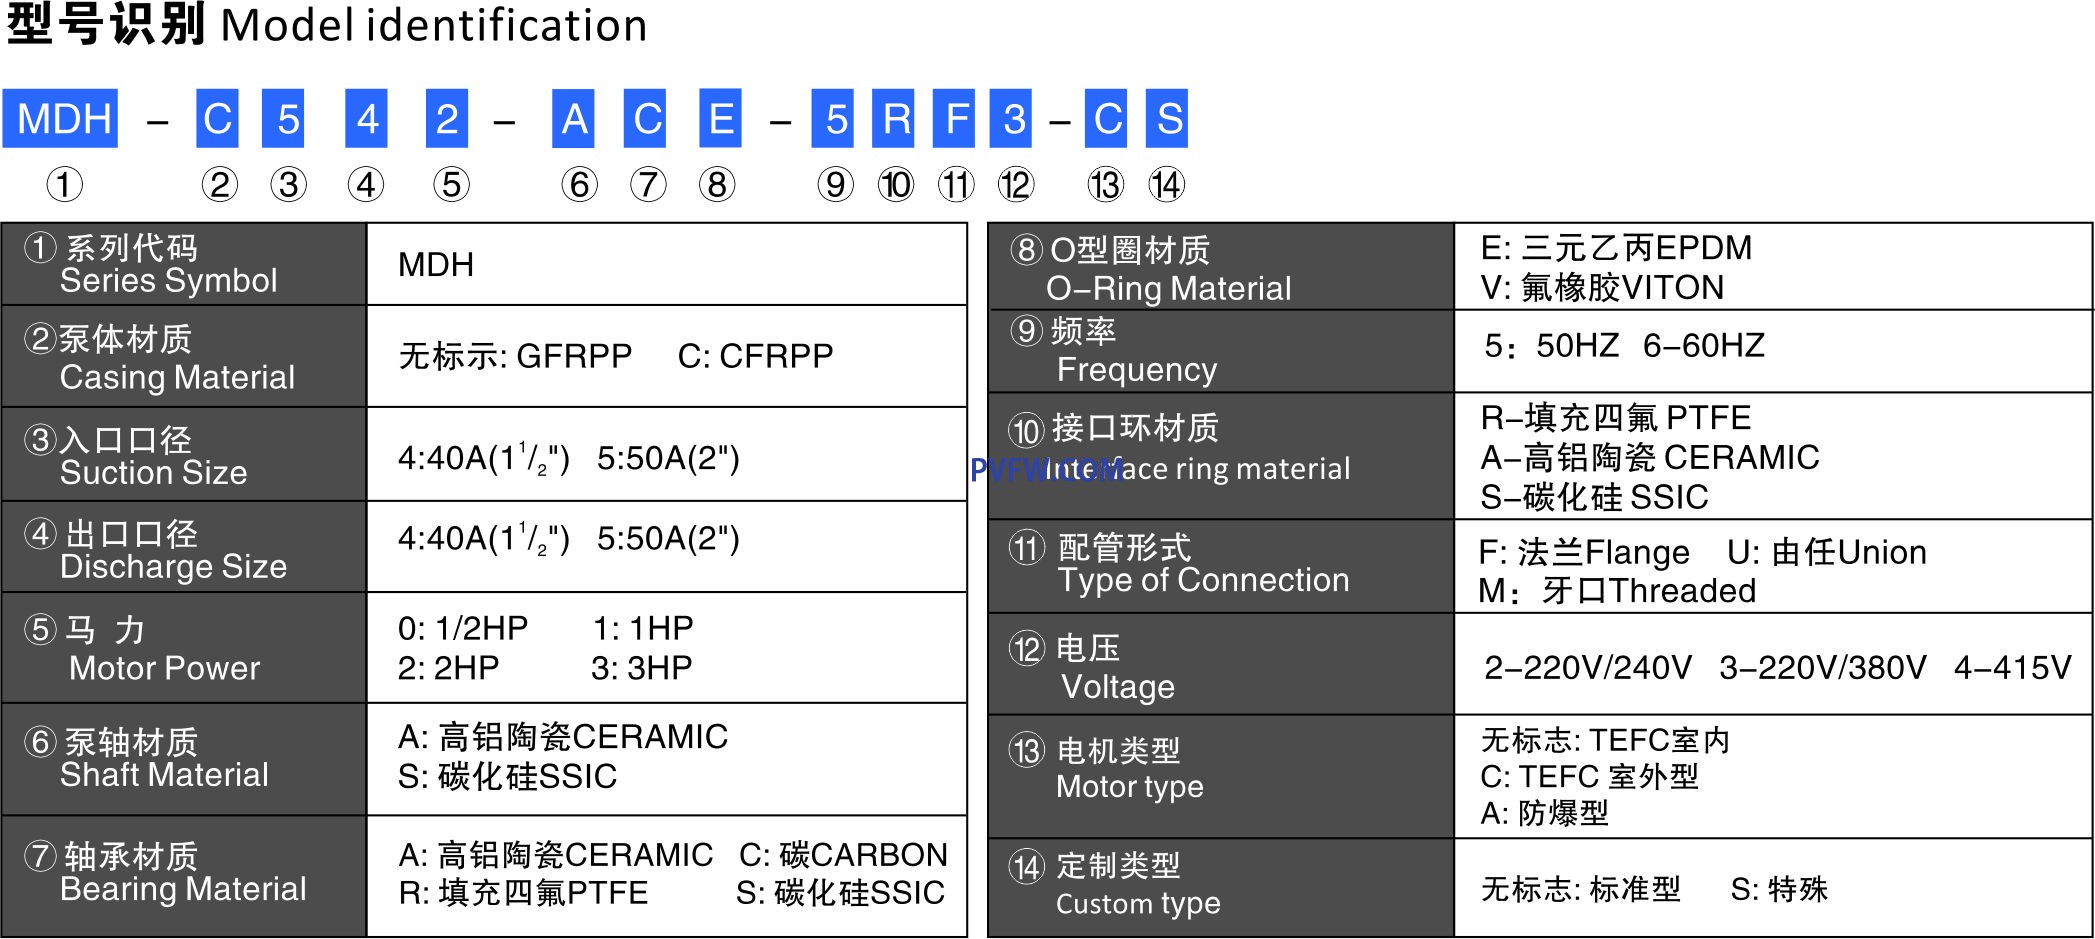Click the Voltage options cell with 4-415V
The width and height of the screenshot is (2095, 939).
(x=1774, y=666)
